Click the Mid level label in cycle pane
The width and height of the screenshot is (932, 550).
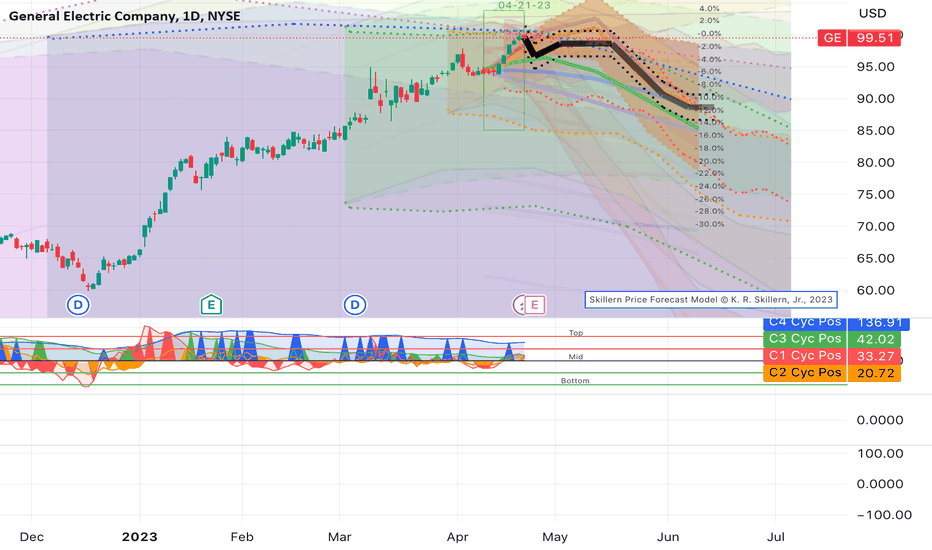pos(576,357)
